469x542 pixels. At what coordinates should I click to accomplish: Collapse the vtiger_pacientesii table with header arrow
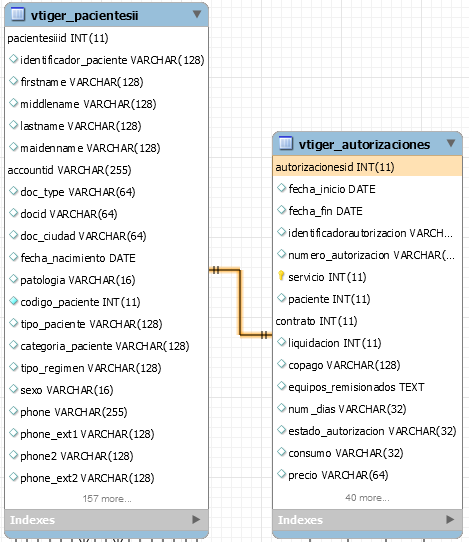tap(197, 14)
